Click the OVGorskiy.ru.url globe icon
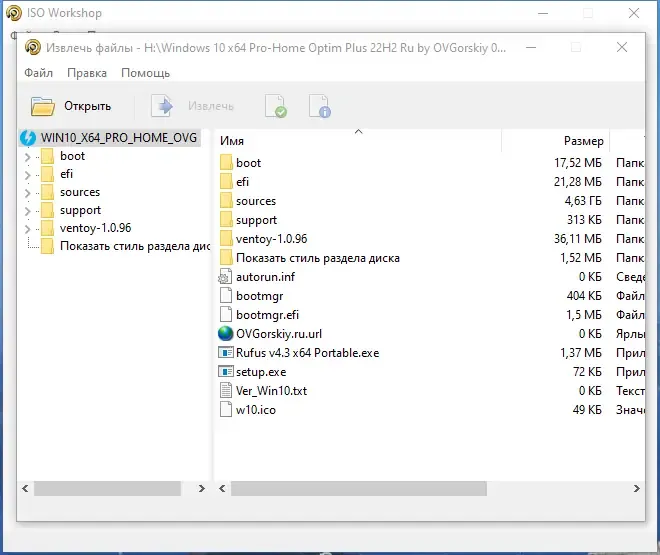Screen dimensions: 660x555 pos(226,334)
